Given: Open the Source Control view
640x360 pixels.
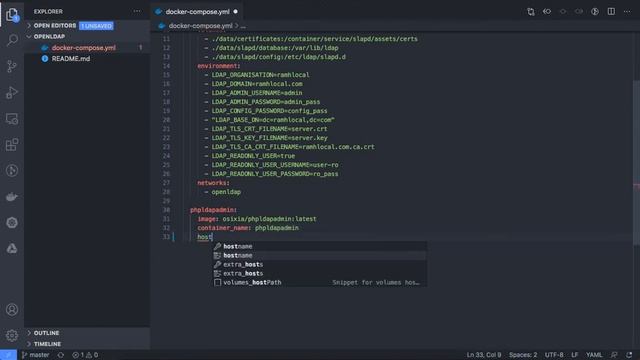Looking at the screenshot, I should point(12,66).
